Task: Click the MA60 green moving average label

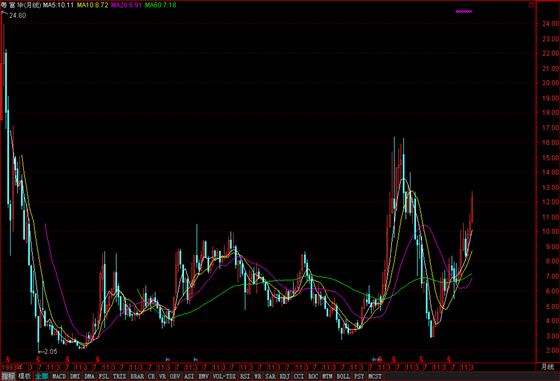Action: 160,5
